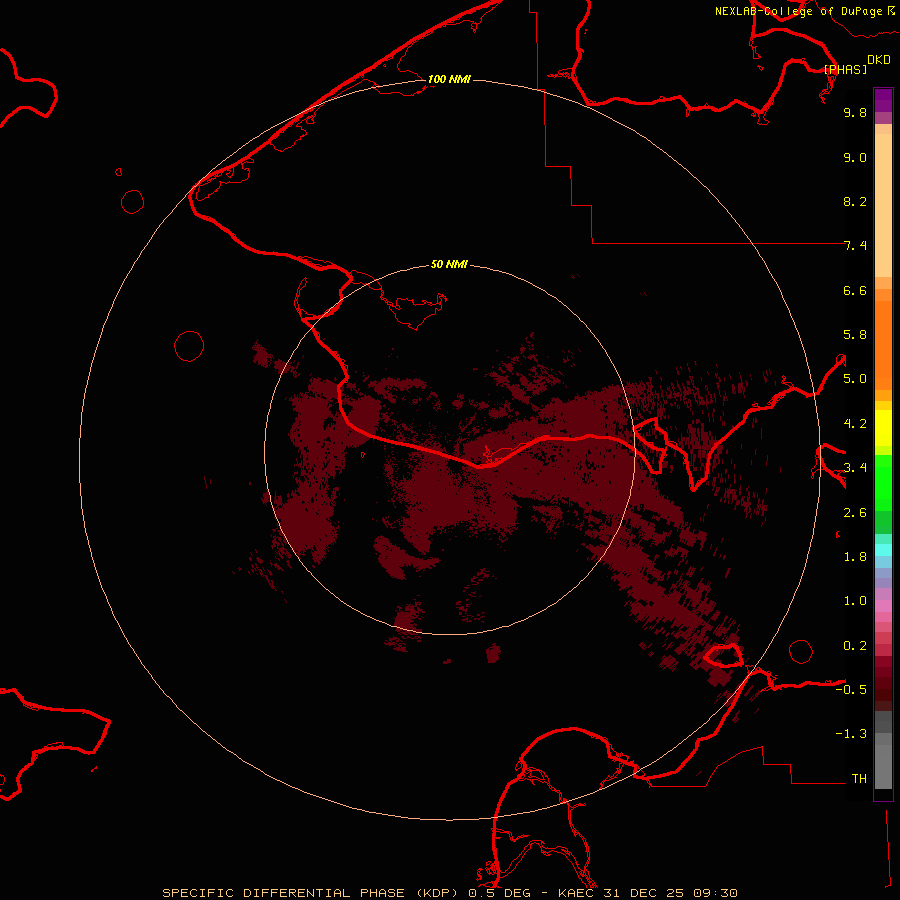This screenshot has height=900, width=900.
Task: Click the 9.8 value on color scale
Action: [855, 112]
